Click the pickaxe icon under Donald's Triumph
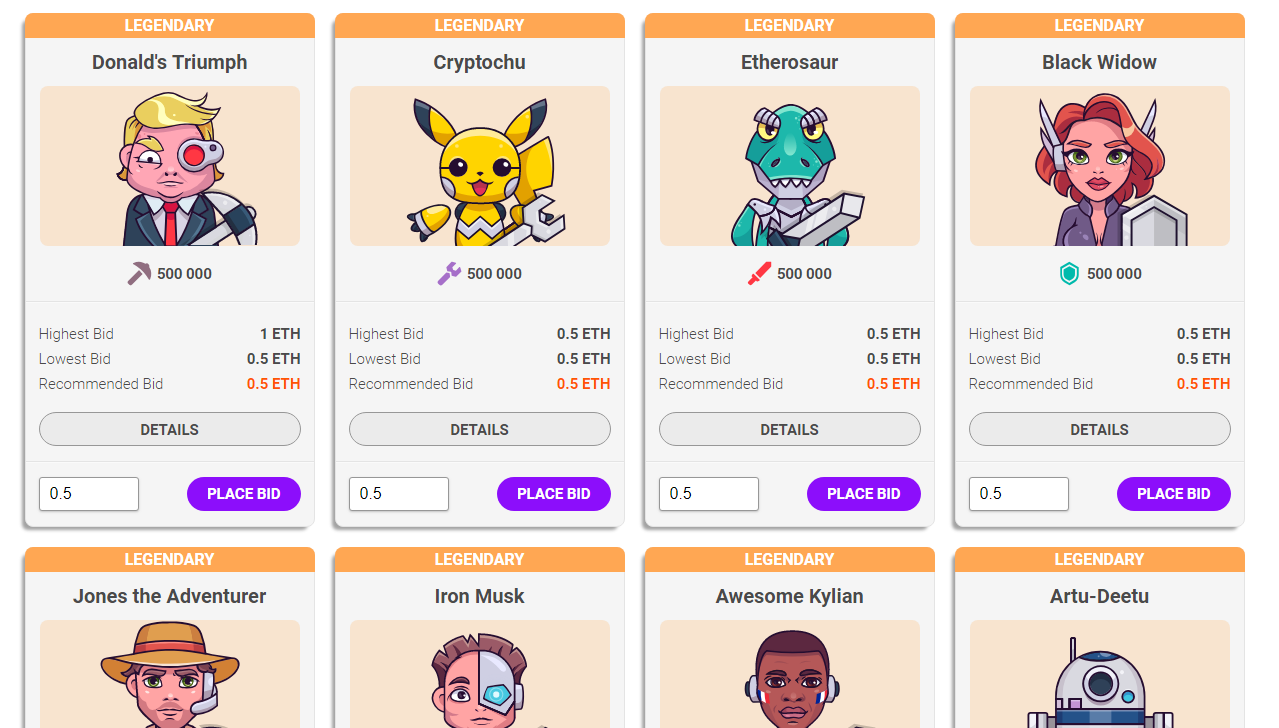 [x=139, y=273]
